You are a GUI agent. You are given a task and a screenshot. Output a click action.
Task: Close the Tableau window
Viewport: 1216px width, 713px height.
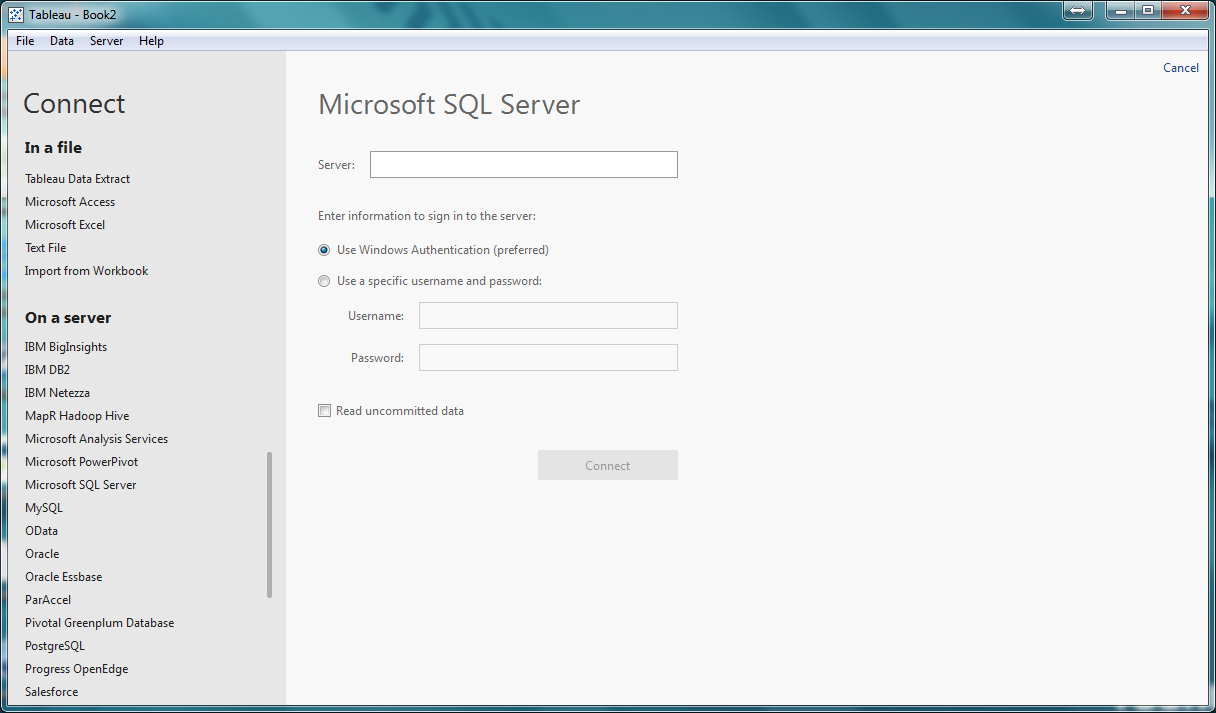pyautogui.click(x=1184, y=10)
